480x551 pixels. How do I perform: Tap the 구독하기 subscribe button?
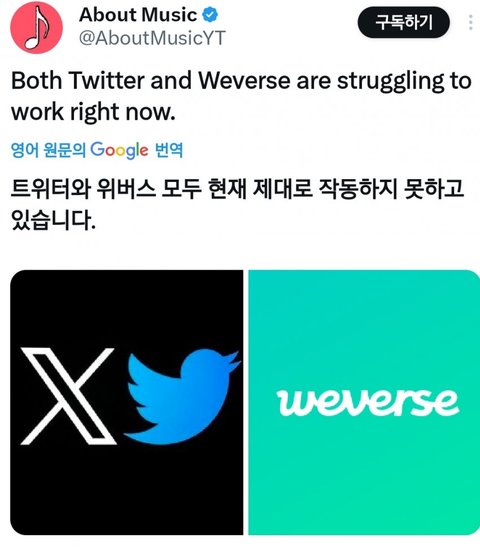[x=404, y=22]
